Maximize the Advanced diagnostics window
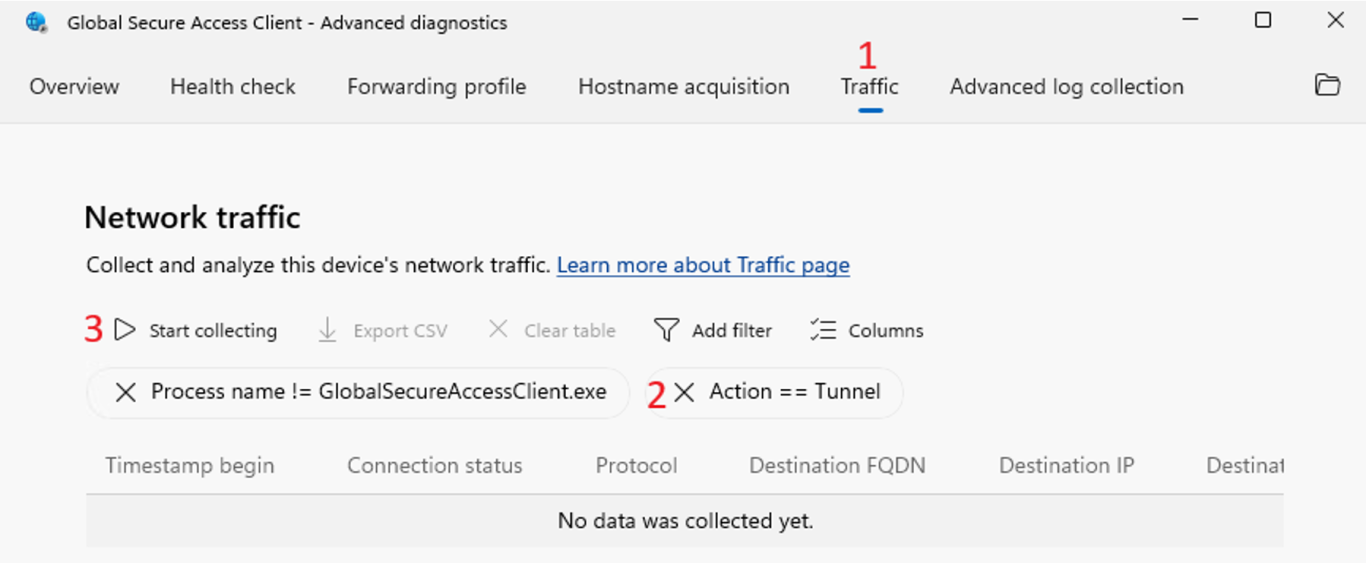 (x=1263, y=20)
